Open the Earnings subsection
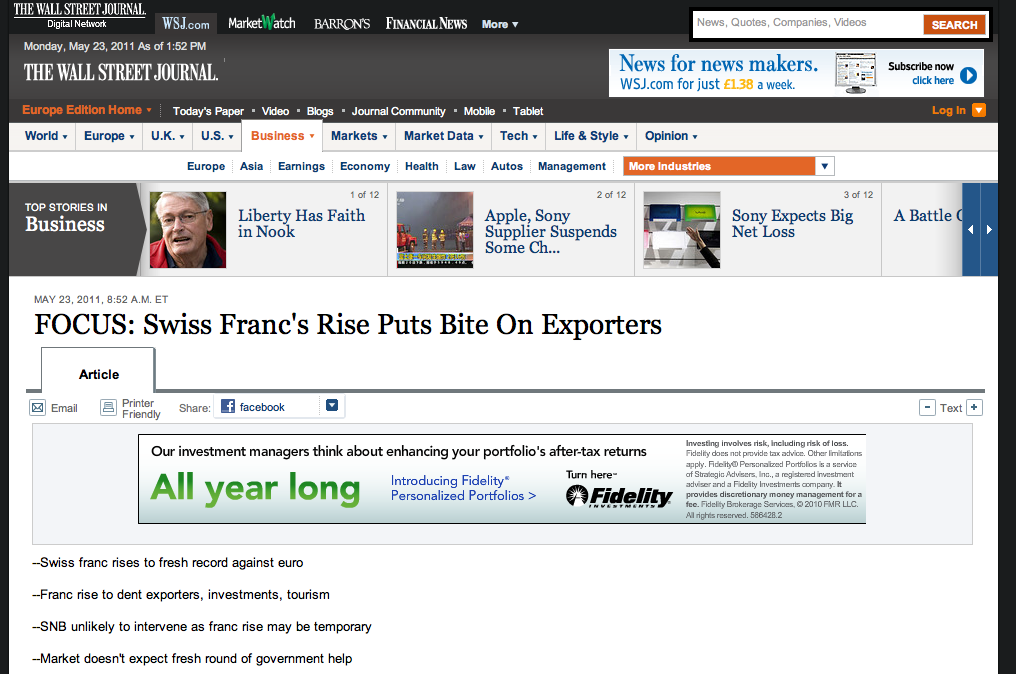The height and width of the screenshot is (674, 1016). tap(301, 167)
